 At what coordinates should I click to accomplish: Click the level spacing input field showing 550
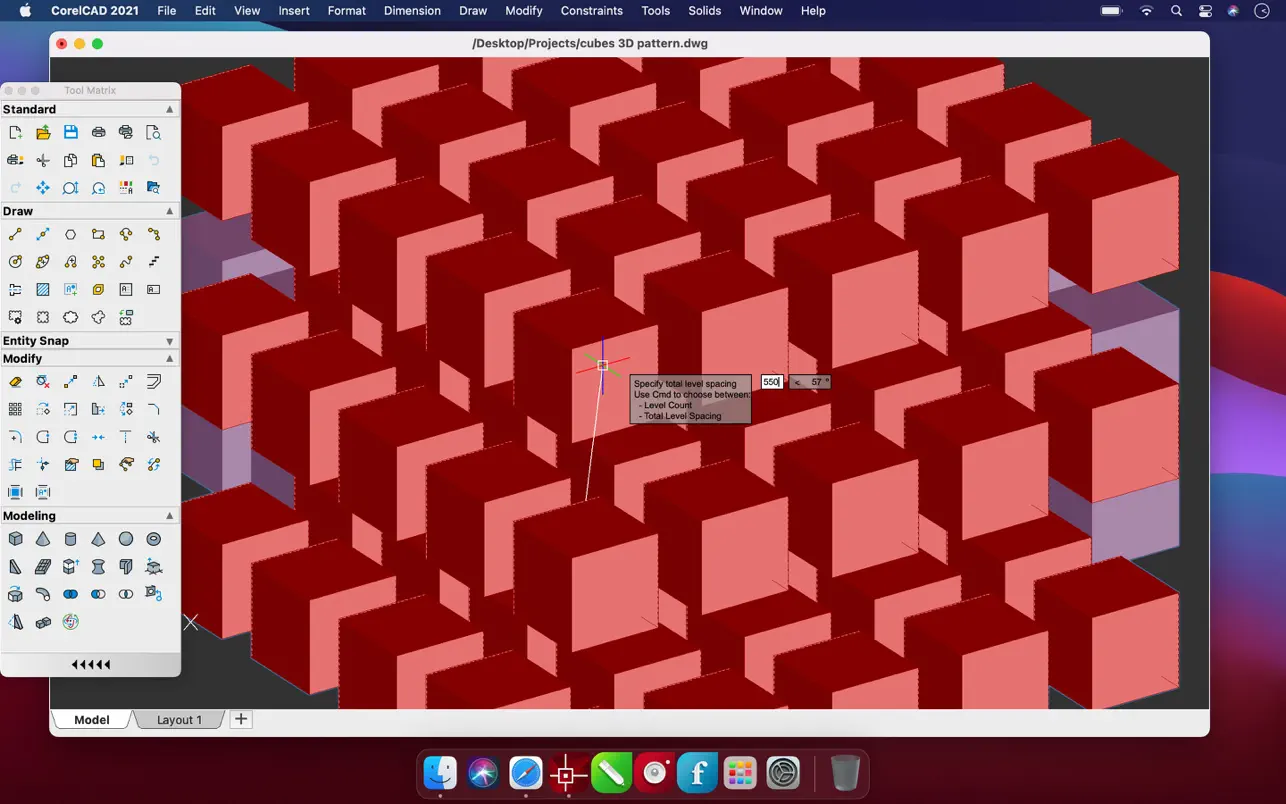click(x=771, y=382)
